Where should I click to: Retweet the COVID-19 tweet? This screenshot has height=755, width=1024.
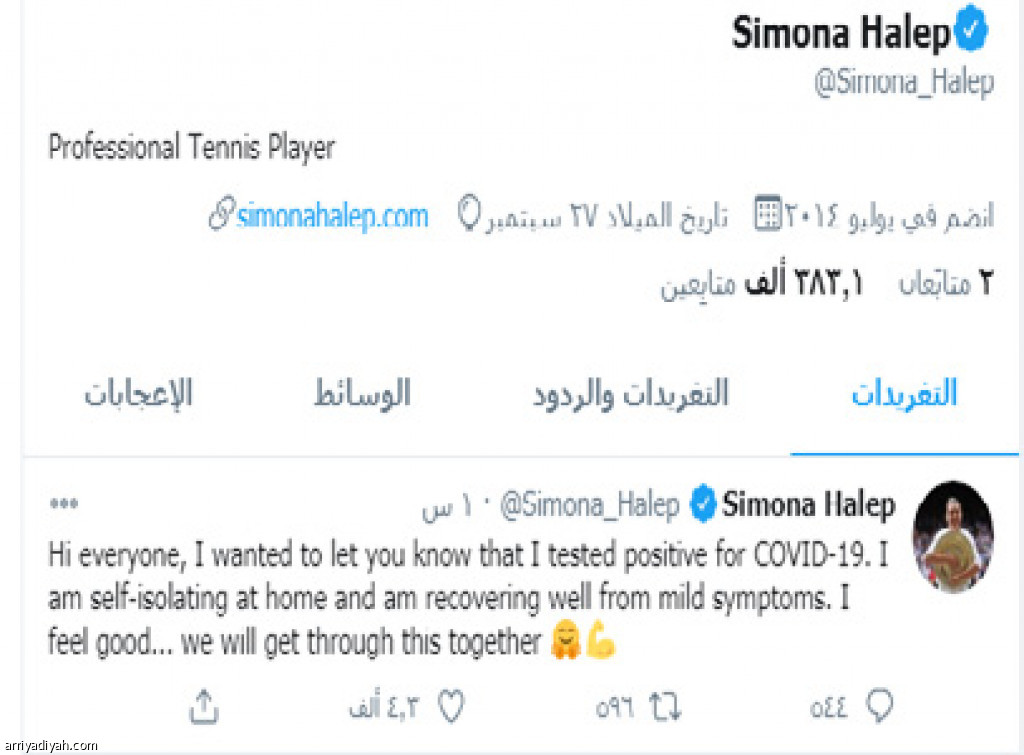click(x=664, y=707)
